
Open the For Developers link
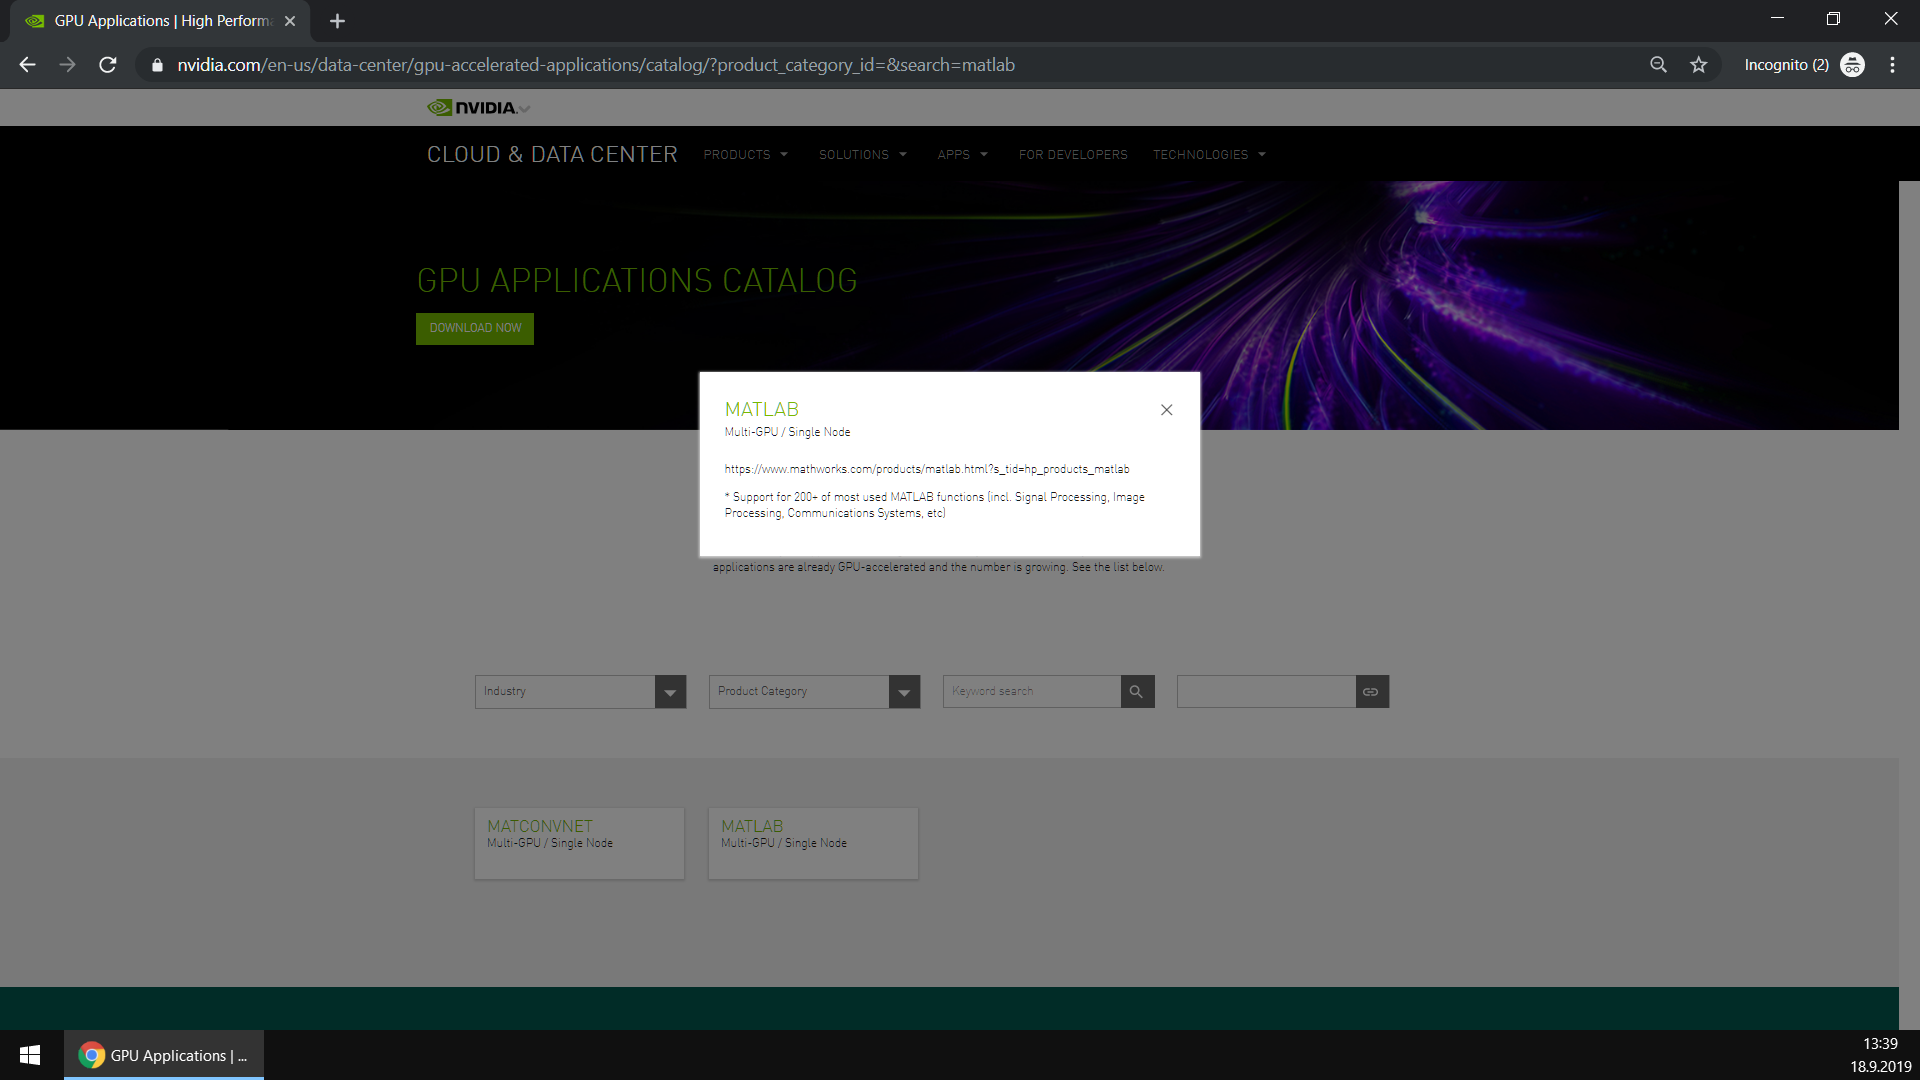(x=1072, y=155)
